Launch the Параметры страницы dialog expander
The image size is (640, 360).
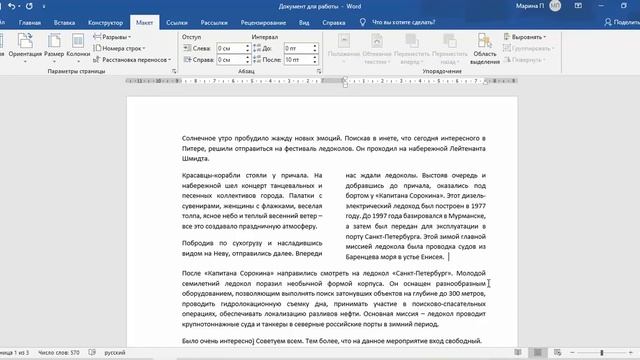tap(174, 71)
